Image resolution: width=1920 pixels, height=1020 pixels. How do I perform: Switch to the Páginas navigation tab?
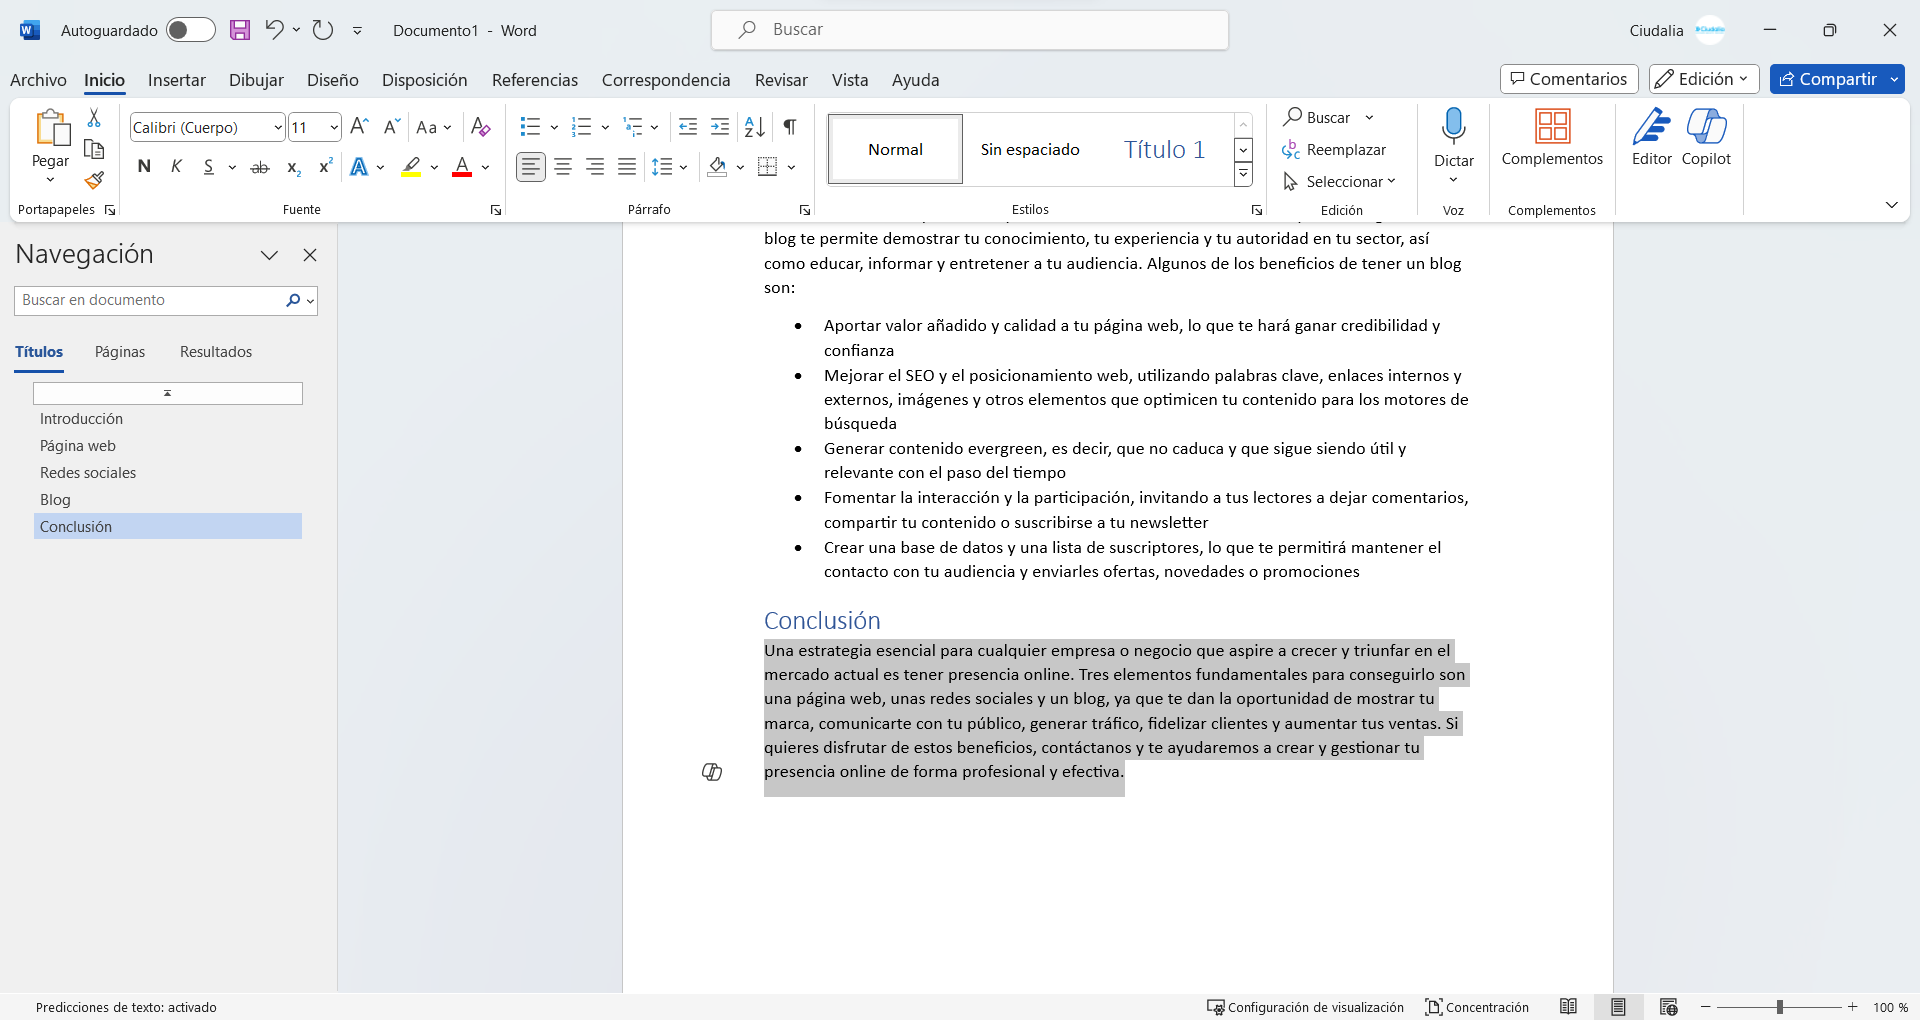point(120,352)
